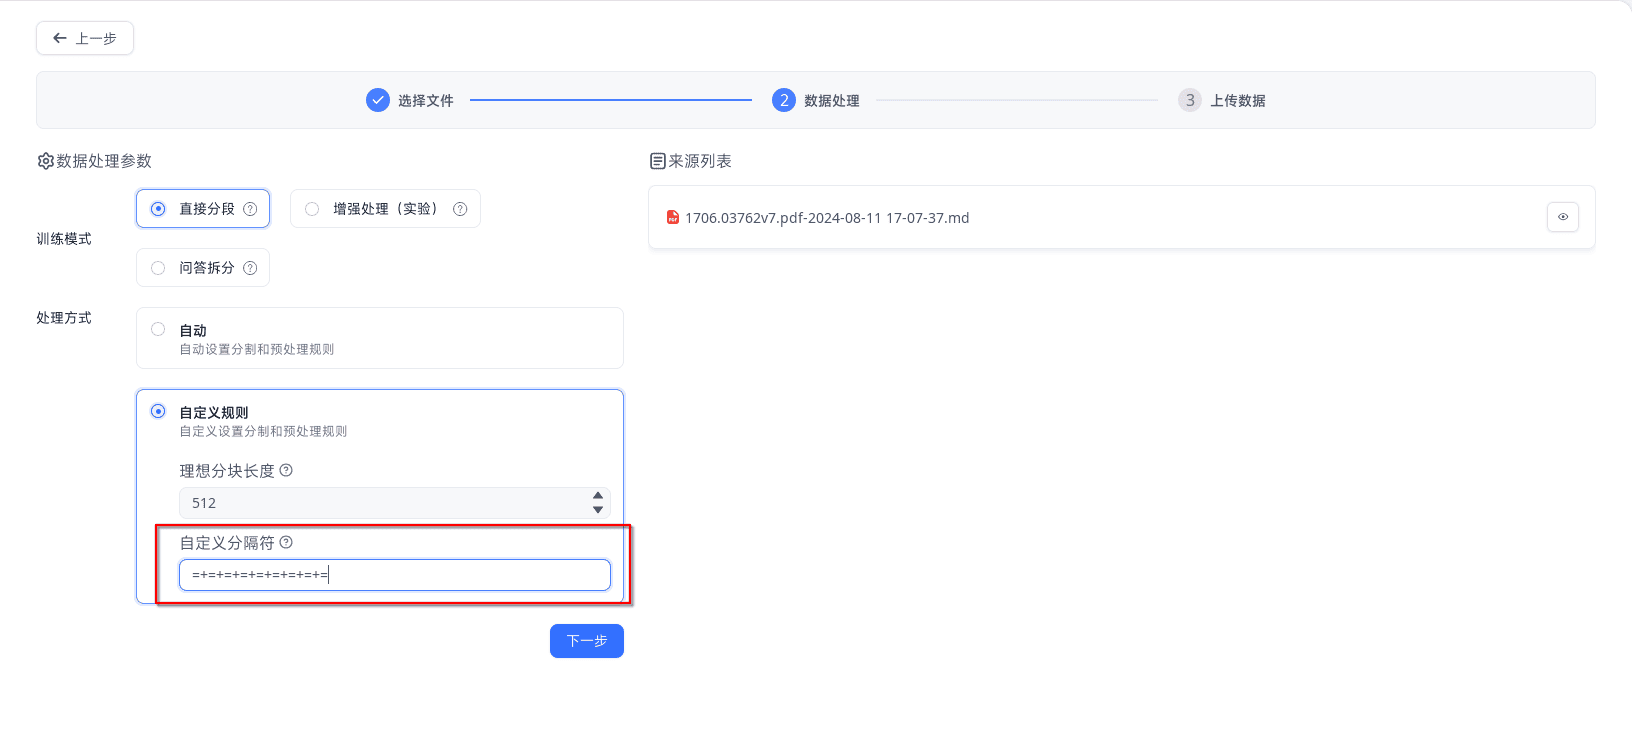1632x736 pixels.
Task: Increase chunk length with up arrow
Action: [x=598, y=496]
